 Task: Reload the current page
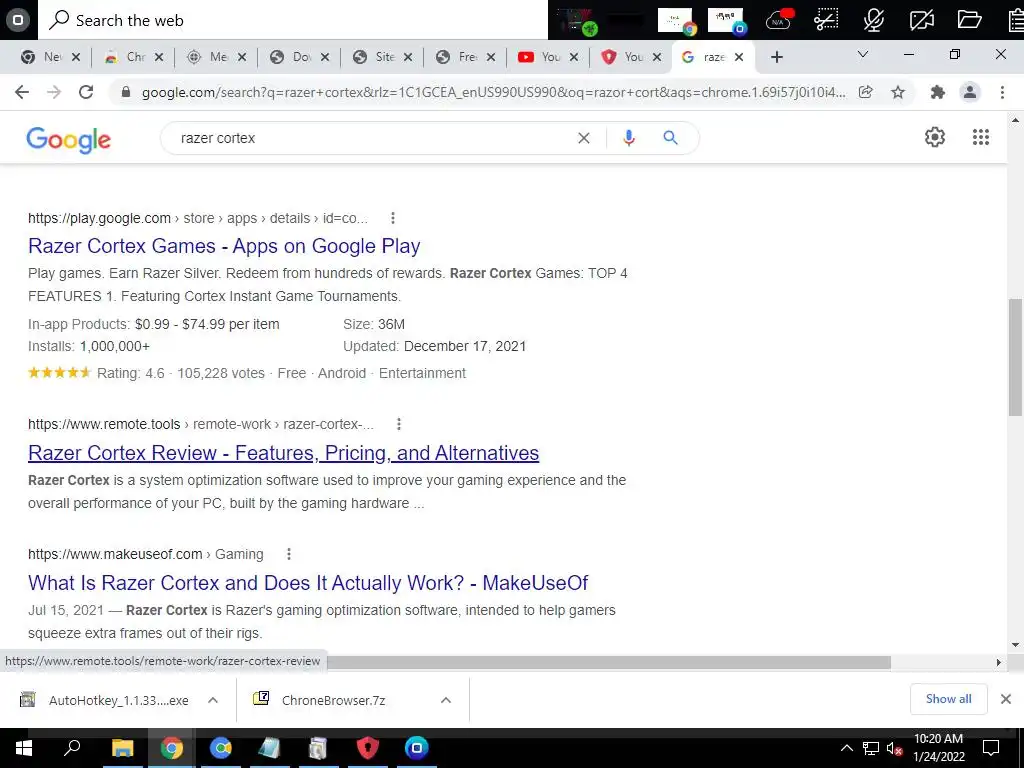click(86, 92)
